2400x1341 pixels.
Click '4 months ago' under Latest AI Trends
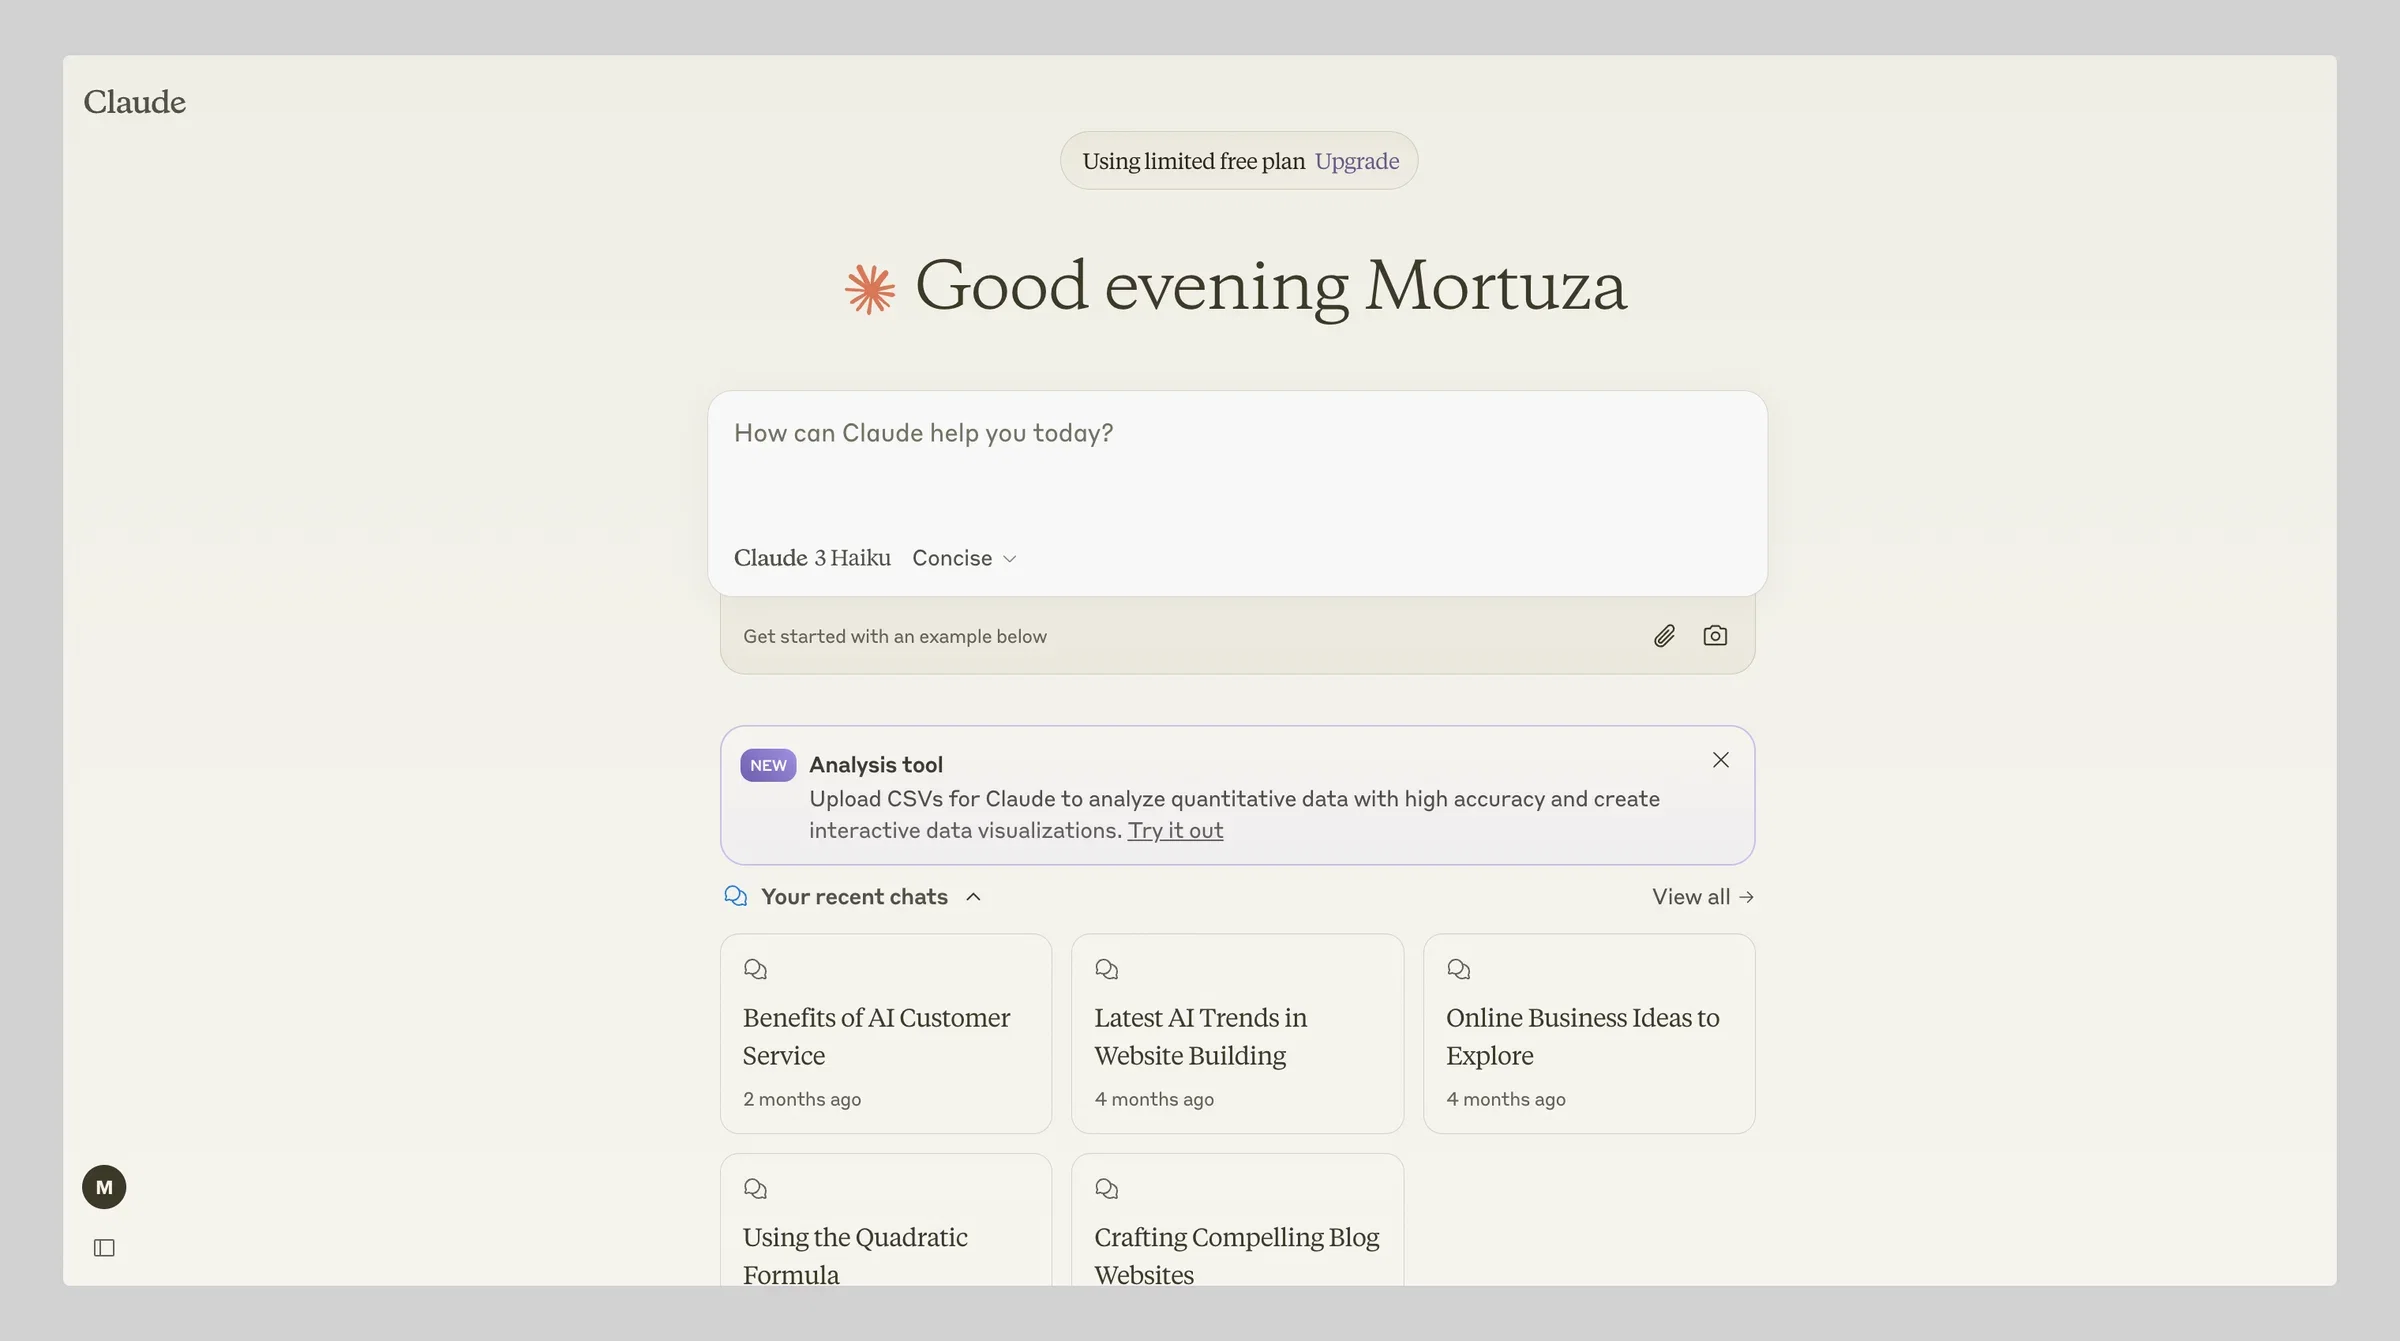click(1154, 1099)
